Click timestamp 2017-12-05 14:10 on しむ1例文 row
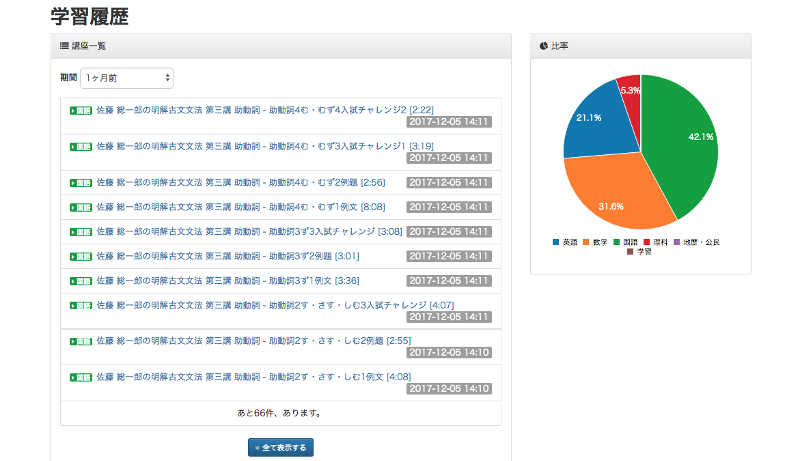 (x=449, y=389)
